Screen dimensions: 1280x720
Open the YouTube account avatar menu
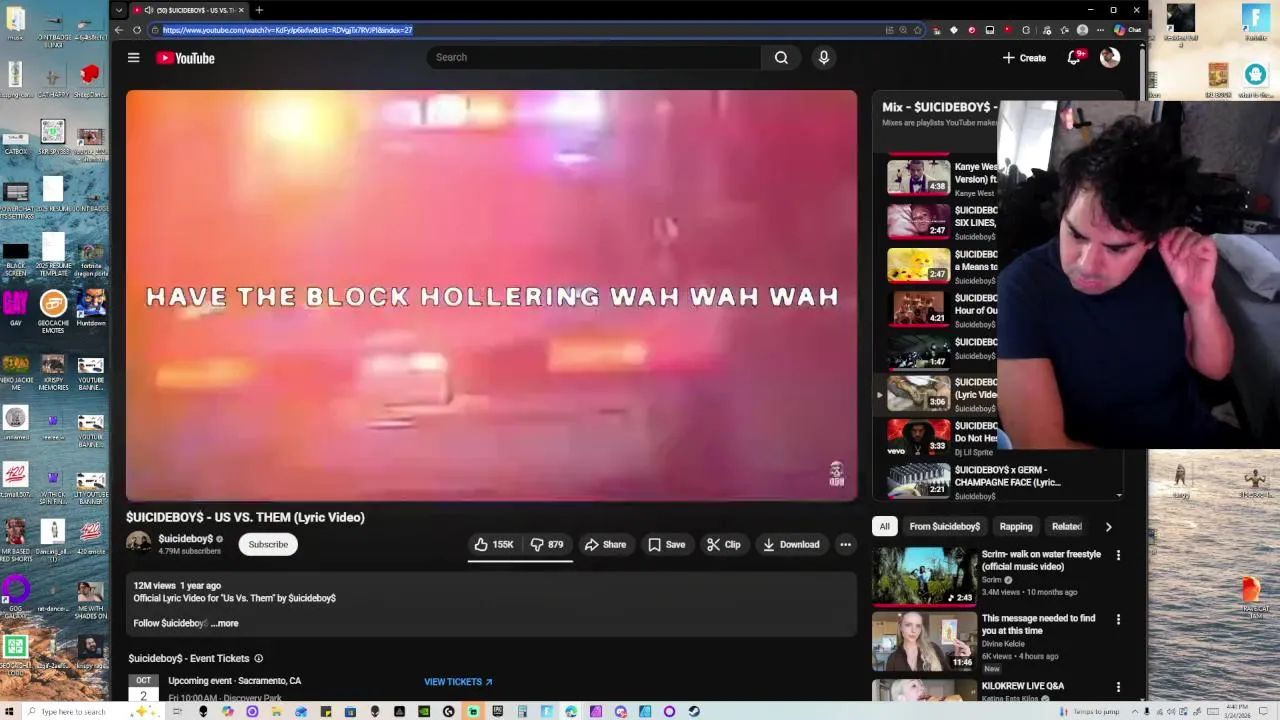tap(1110, 58)
